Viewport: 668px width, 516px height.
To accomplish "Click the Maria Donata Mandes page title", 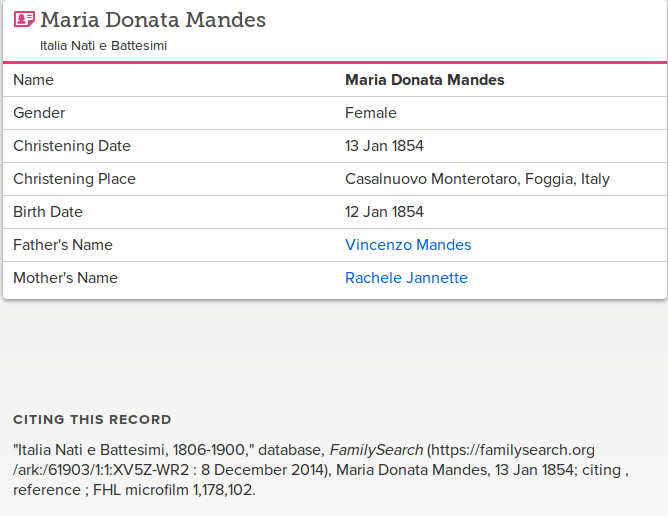I will click(153, 20).
